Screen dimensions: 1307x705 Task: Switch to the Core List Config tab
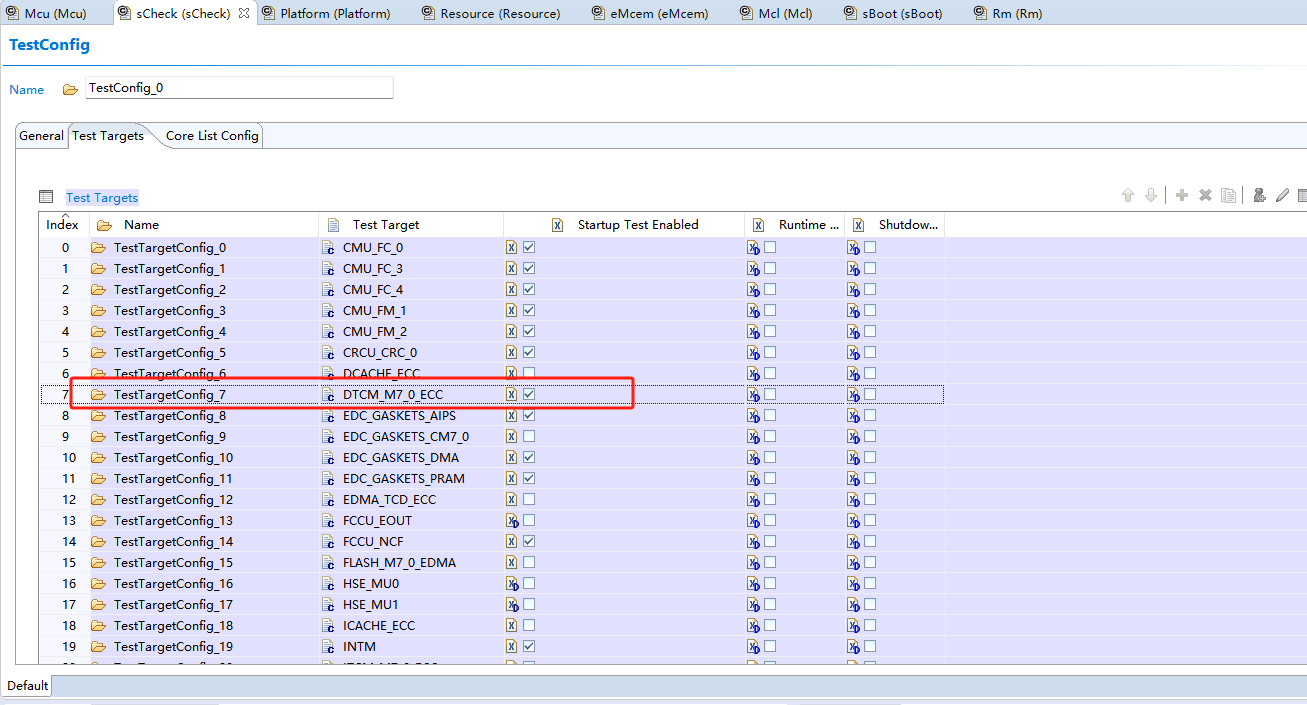click(212, 136)
